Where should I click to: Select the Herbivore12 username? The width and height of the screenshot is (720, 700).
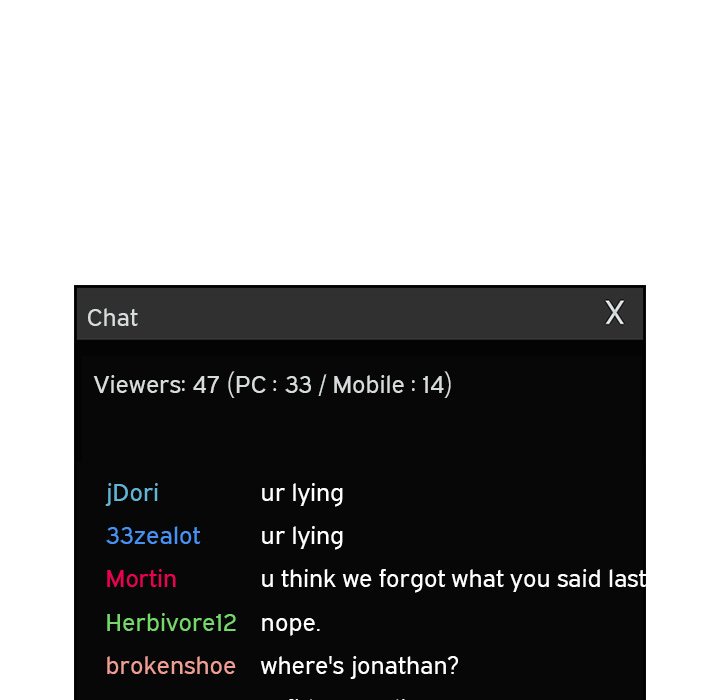(171, 623)
